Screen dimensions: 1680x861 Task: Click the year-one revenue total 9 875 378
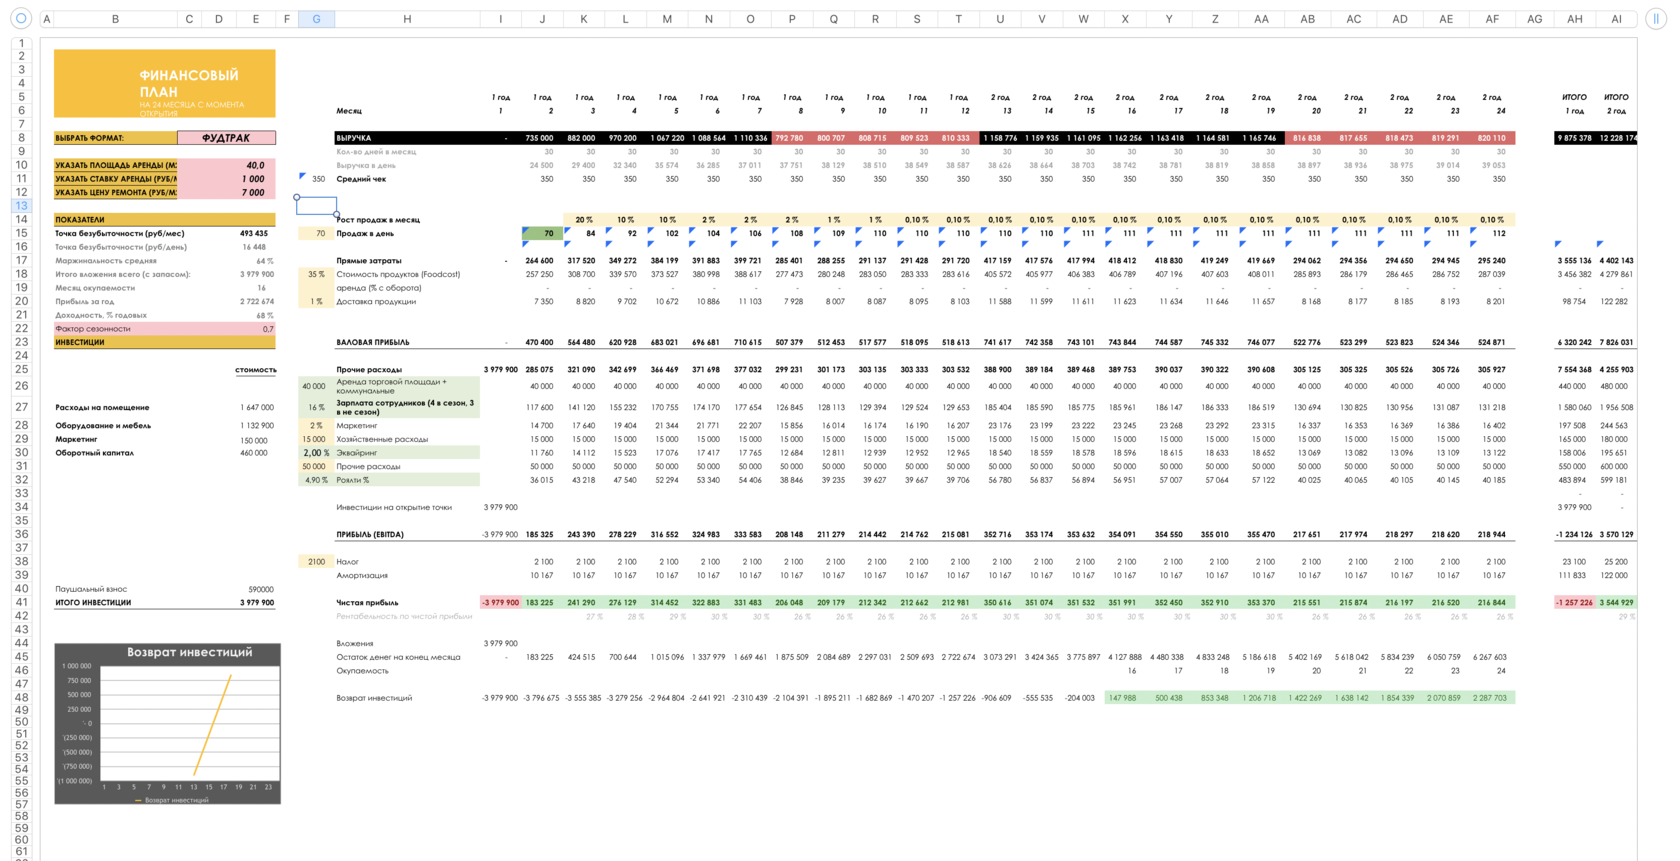pyautogui.click(x=1574, y=138)
